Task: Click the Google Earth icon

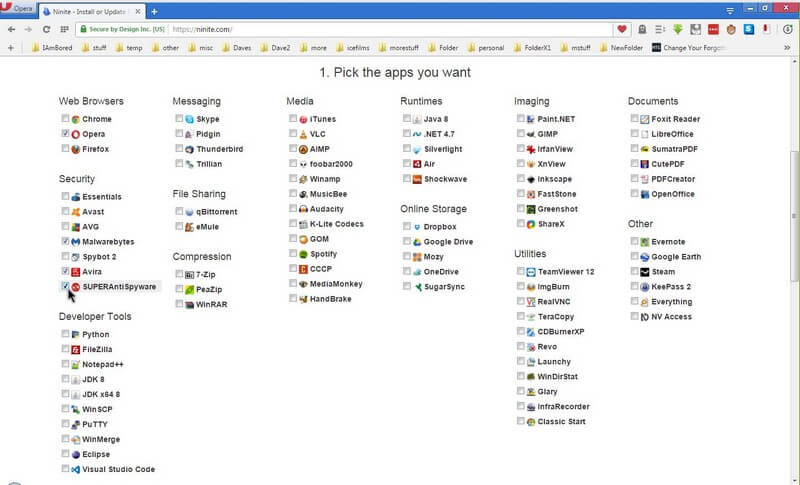Action: (x=645, y=257)
